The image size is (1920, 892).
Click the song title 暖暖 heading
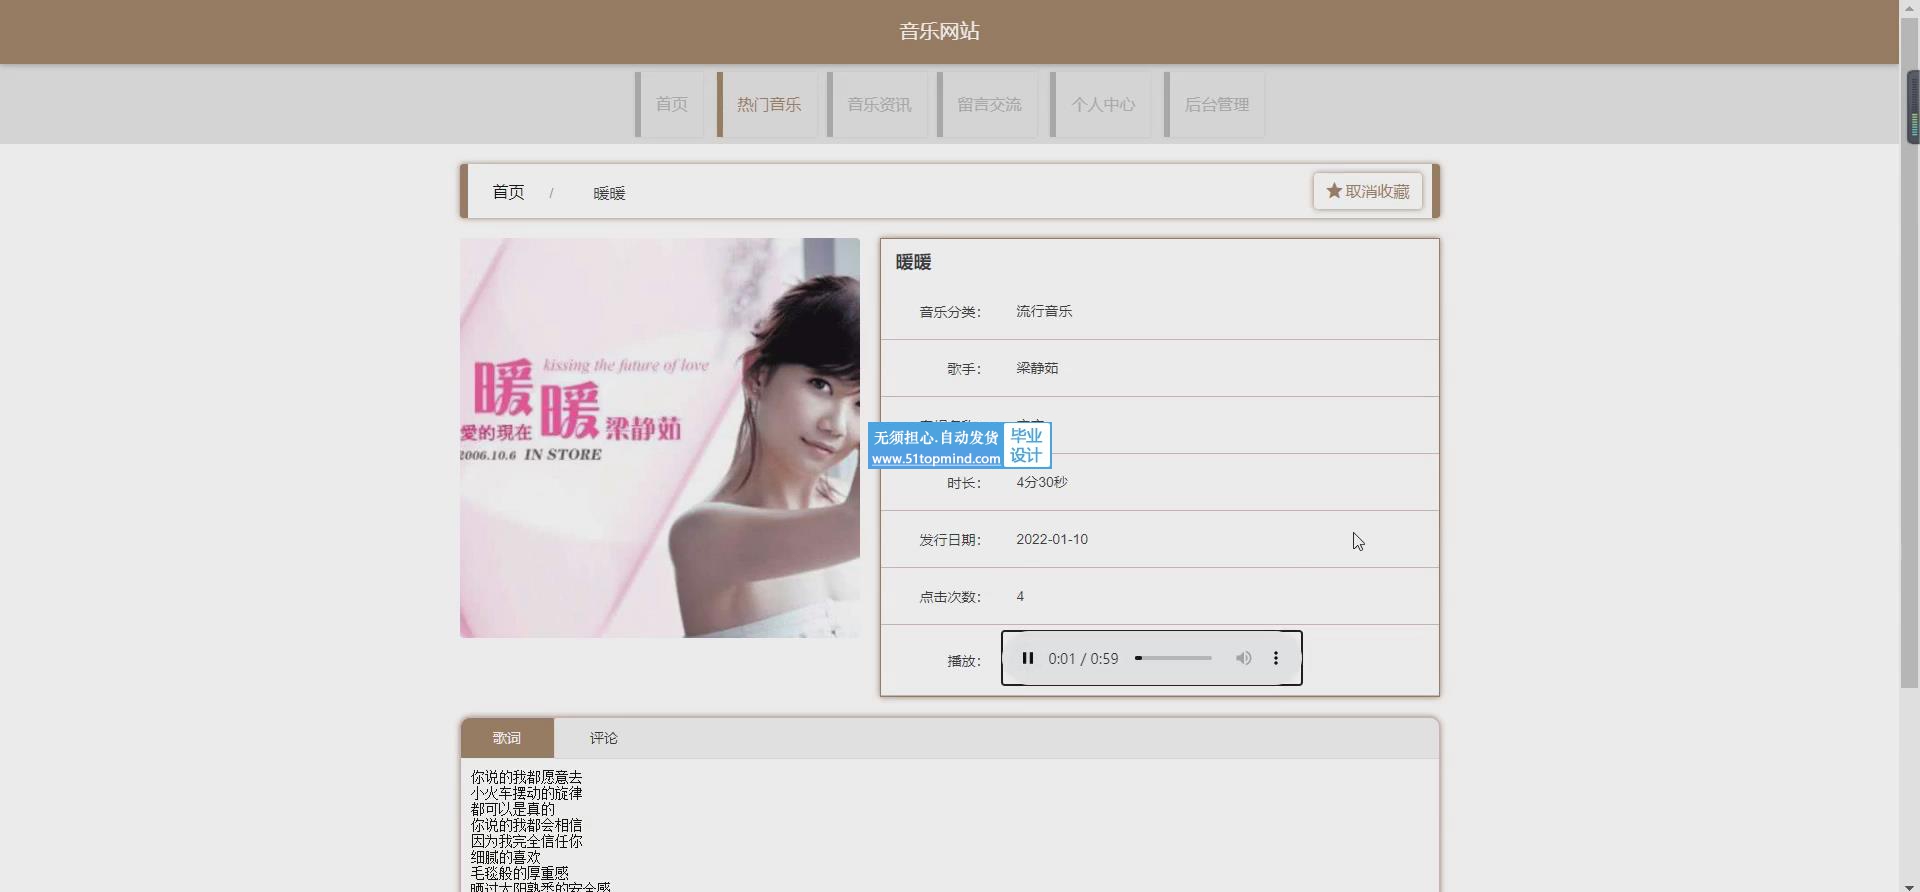click(x=913, y=262)
